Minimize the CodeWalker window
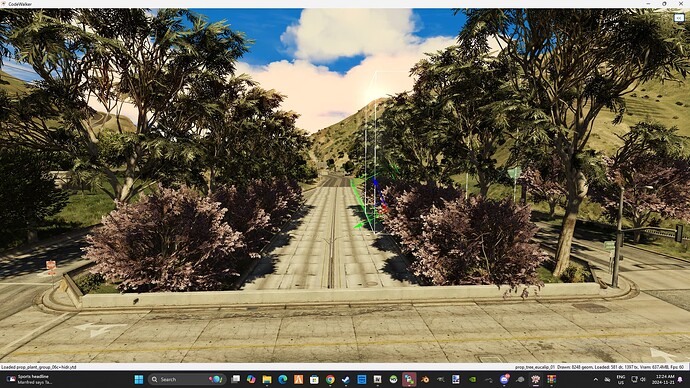690x388 pixels. 648,4
